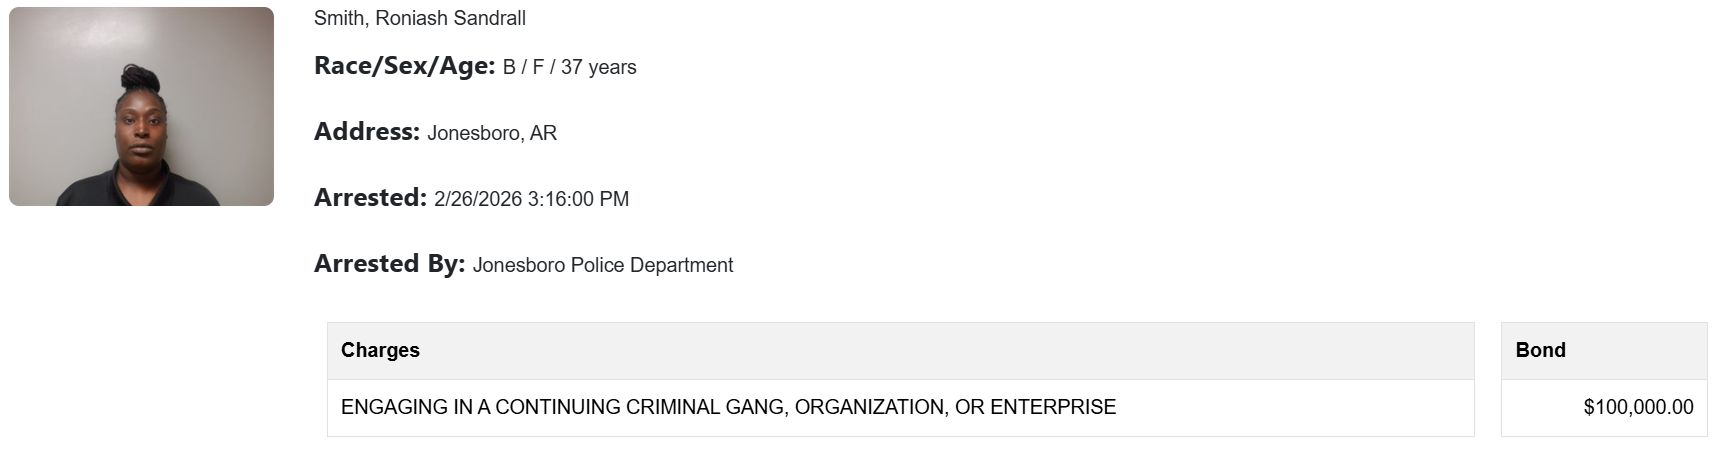1723x450 pixels.
Task: Click the words CRIMINAL GANG in the charge
Action: point(706,407)
